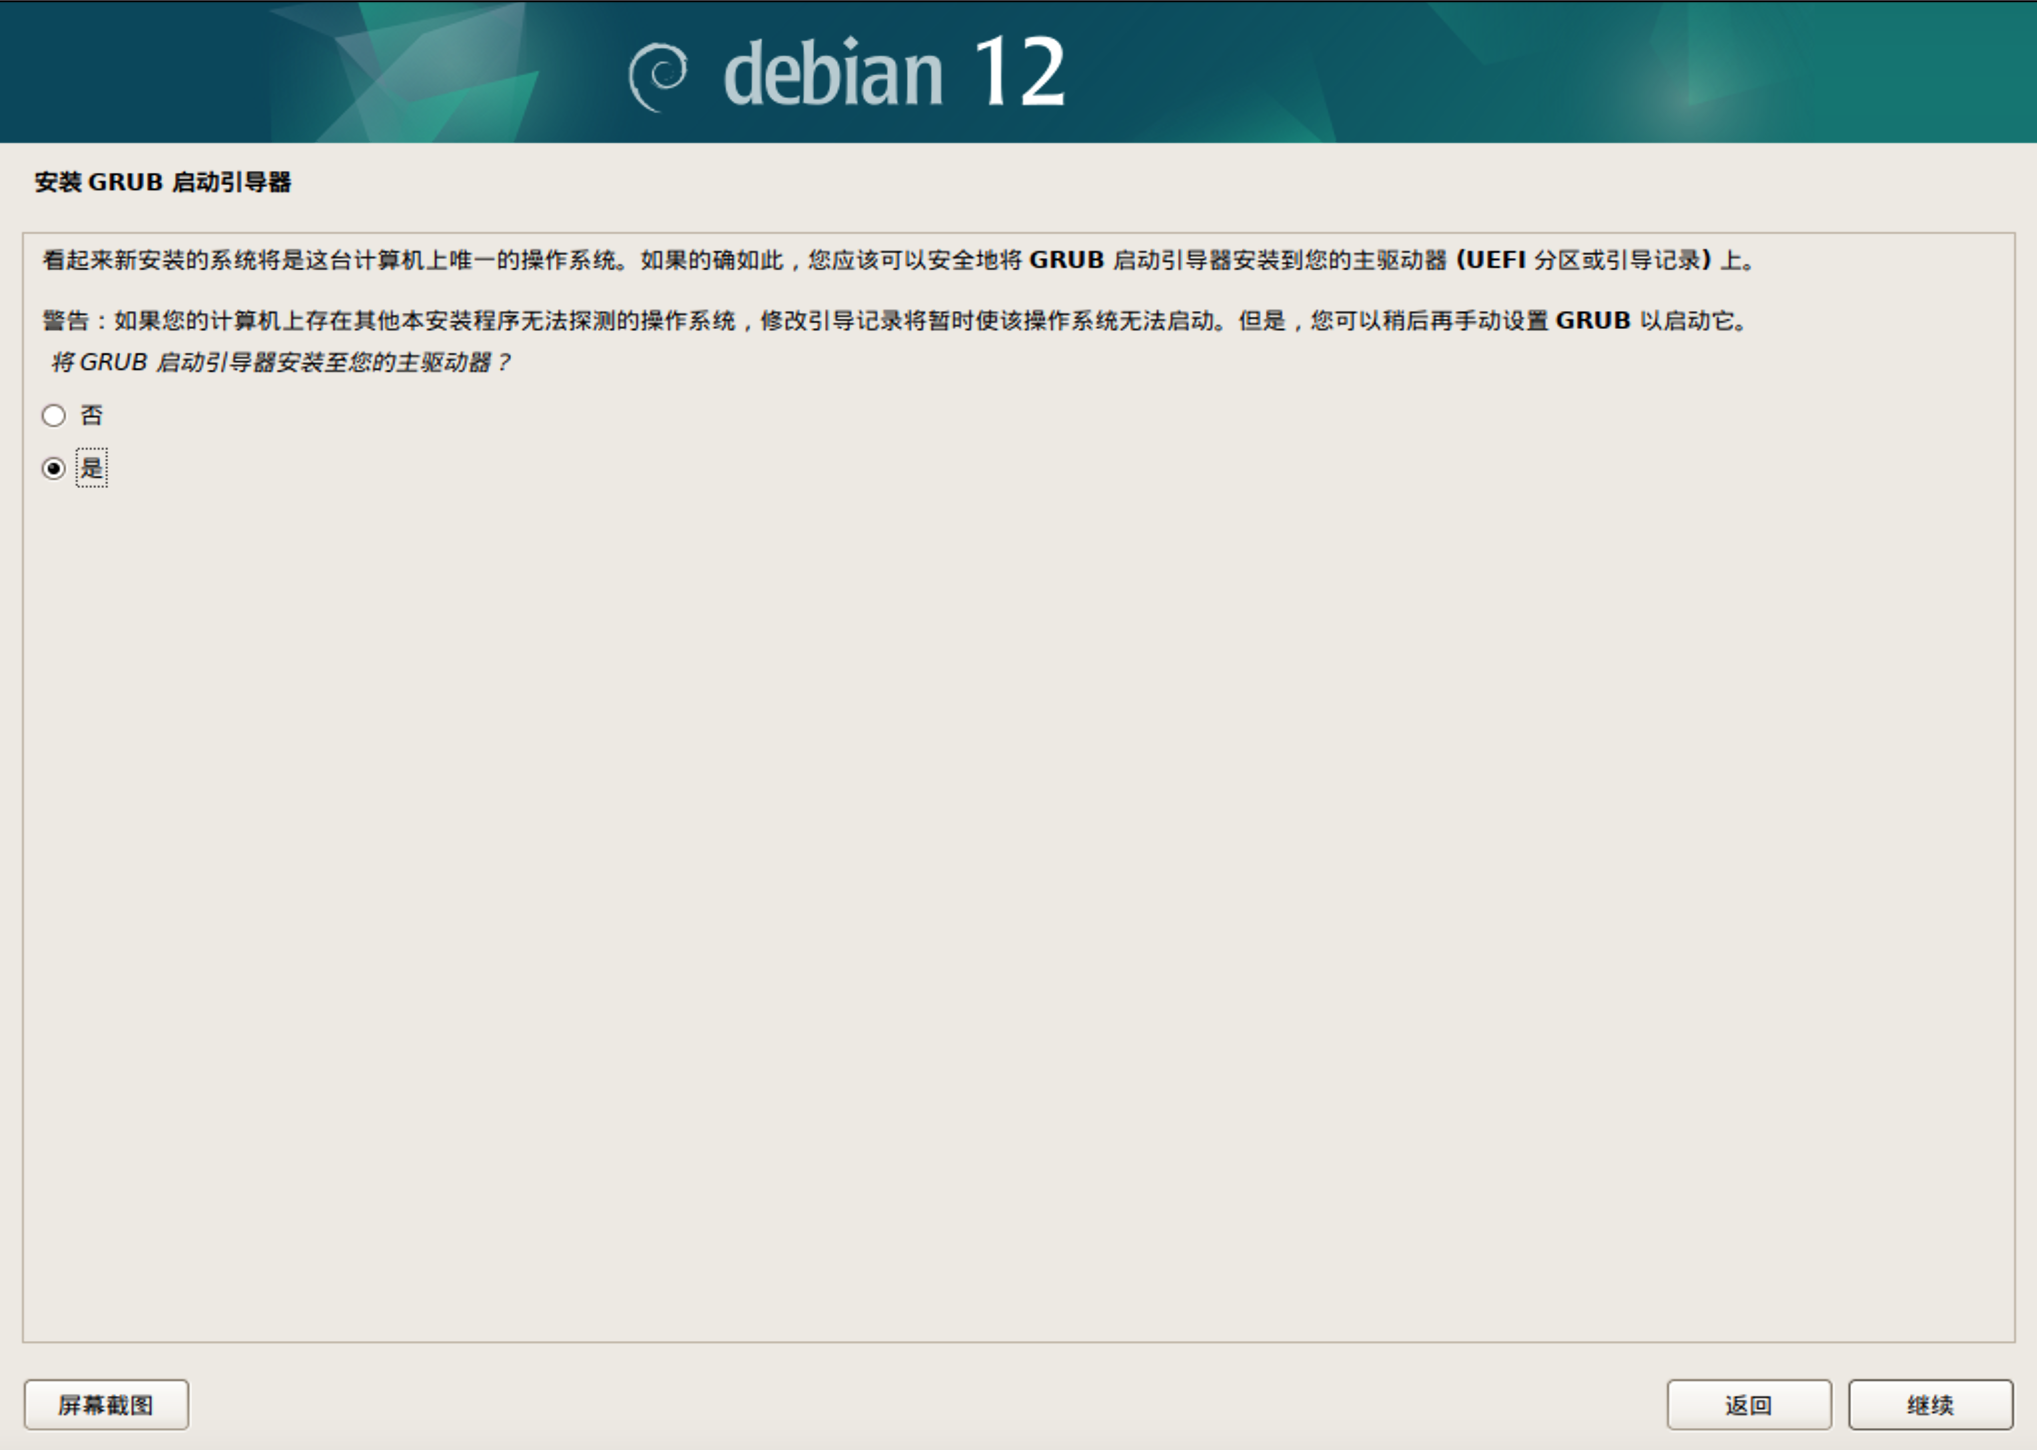Click the Debian swirl logo
Screen dimensions: 2037x1450
coord(658,76)
